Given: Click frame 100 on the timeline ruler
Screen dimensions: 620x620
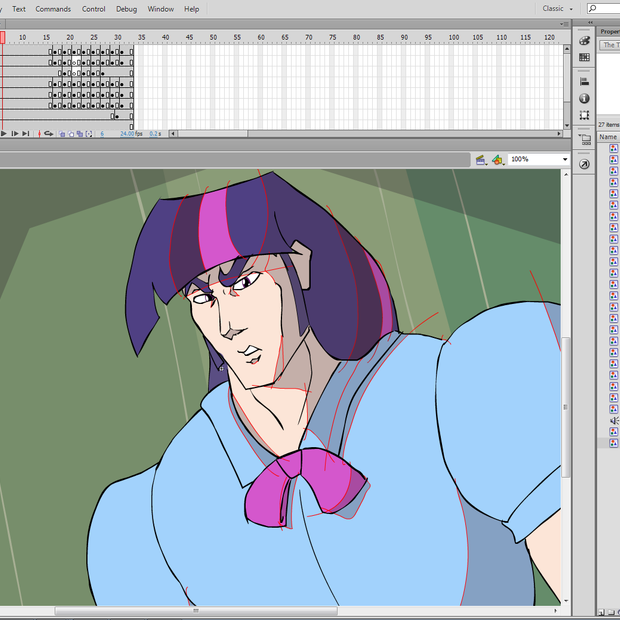Looking at the screenshot, I should pyautogui.click(x=454, y=37).
